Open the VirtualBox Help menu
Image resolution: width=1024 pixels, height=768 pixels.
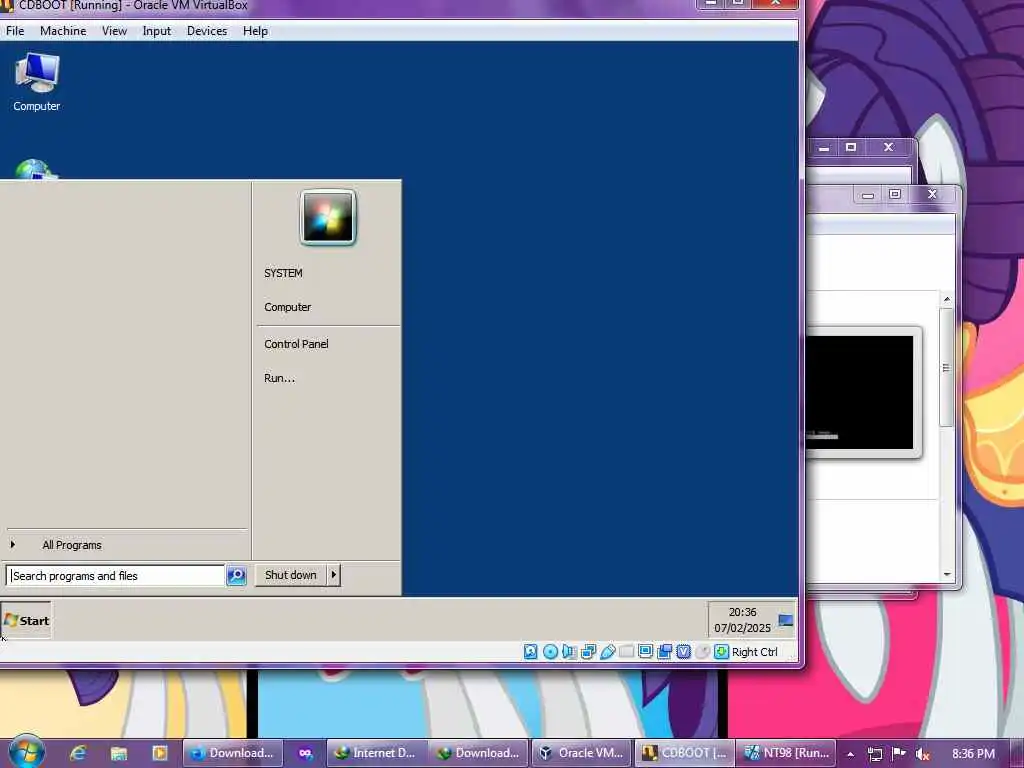255,31
